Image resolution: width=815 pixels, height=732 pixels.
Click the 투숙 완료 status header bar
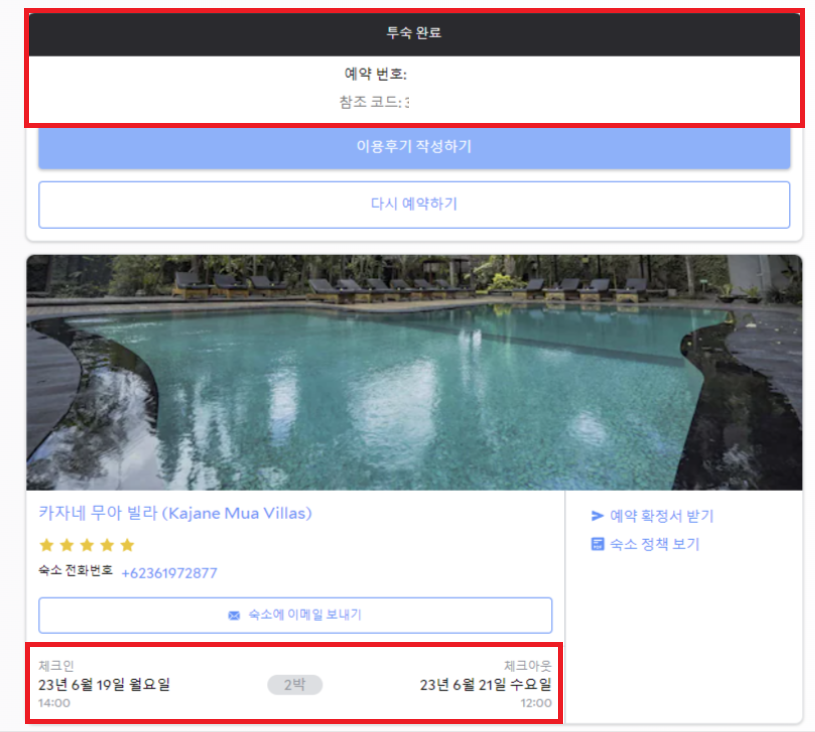(414, 33)
